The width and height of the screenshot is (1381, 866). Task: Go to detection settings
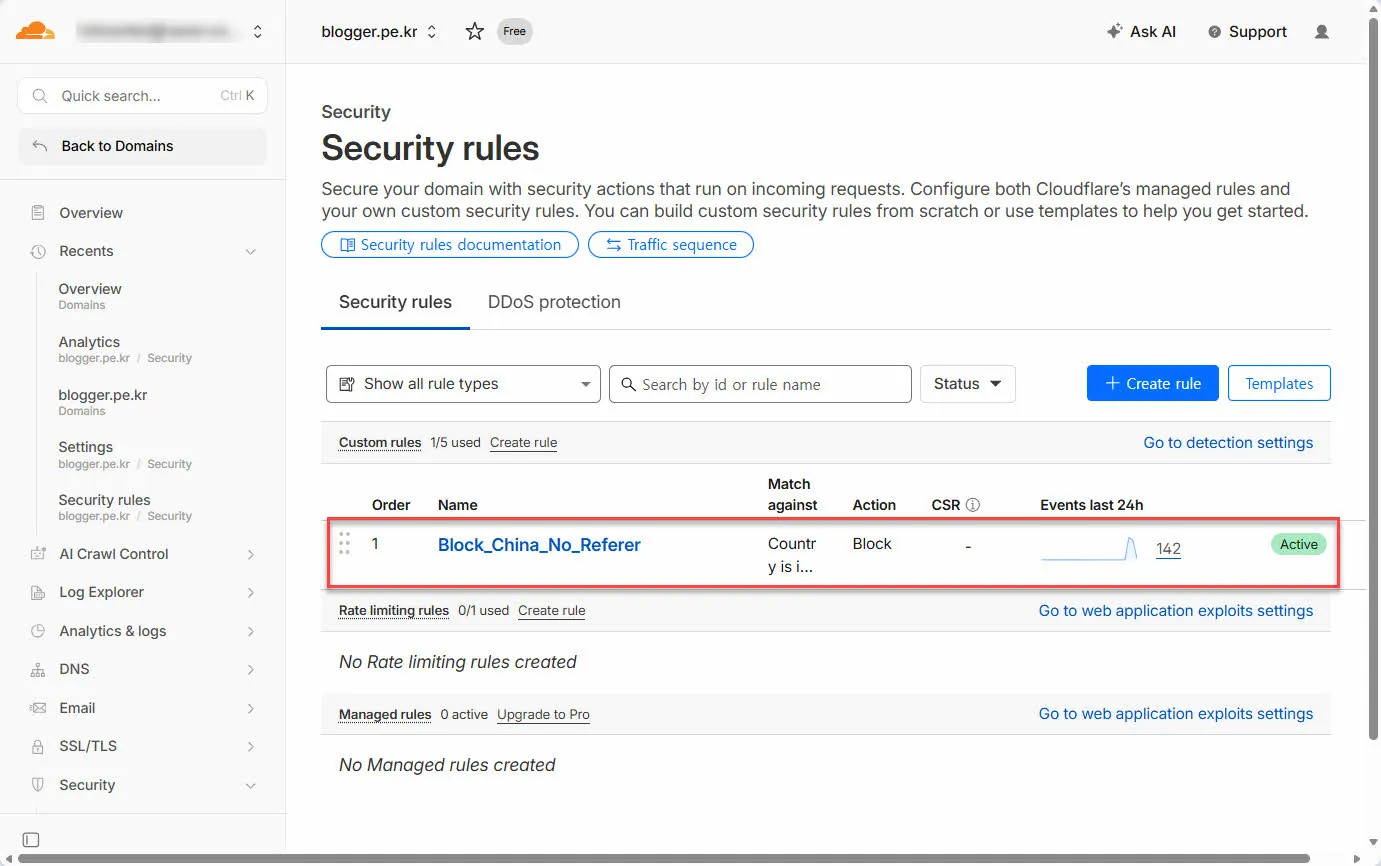point(1228,442)
